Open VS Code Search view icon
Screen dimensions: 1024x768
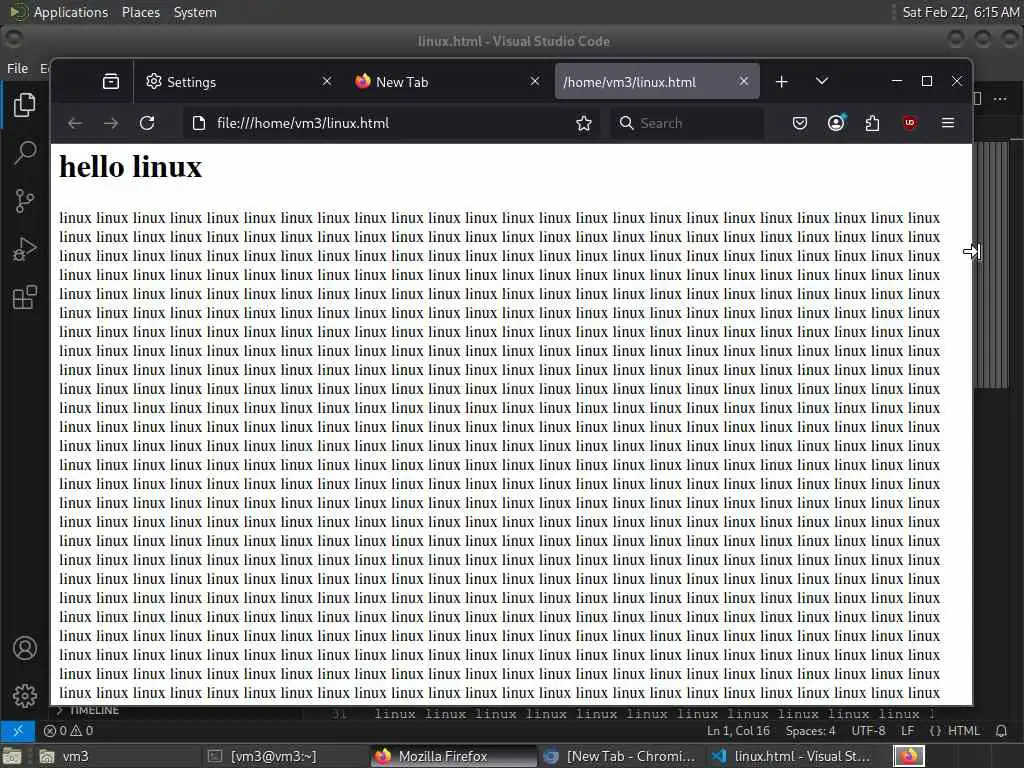(x=24, y=153)
